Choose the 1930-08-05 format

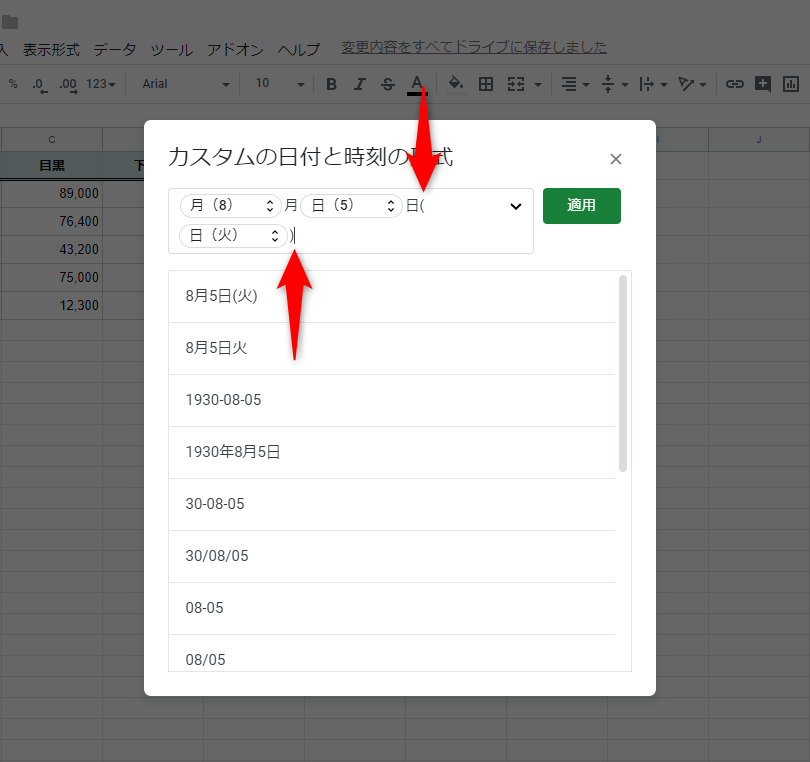tap(392, 401)
